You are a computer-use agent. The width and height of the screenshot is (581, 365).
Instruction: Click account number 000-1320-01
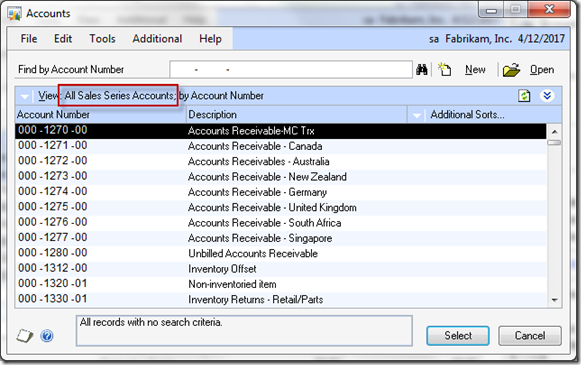[53, 283]
